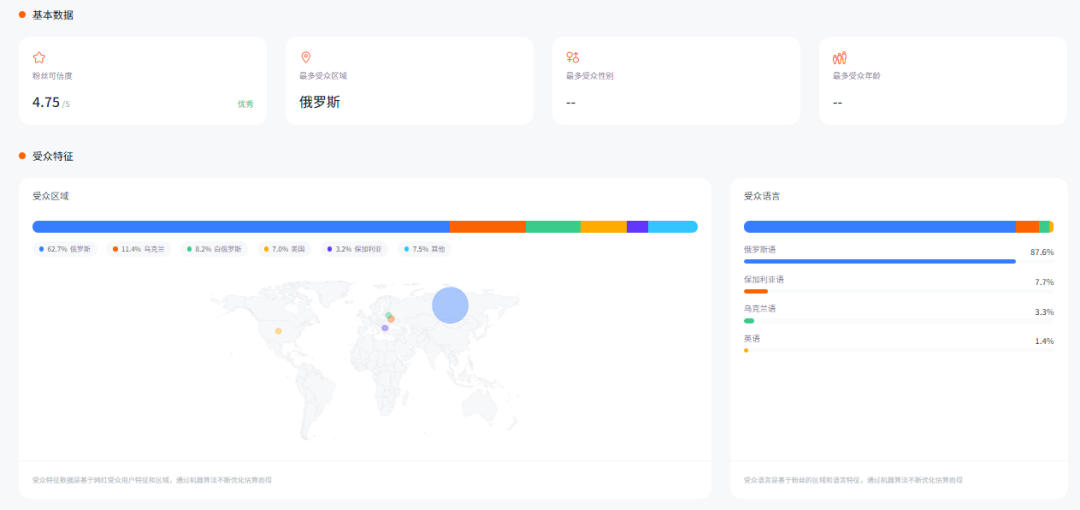Click the 乌克兰语 language label
Viewport: 1080px width, 510px height.
[x=760, y=309]
